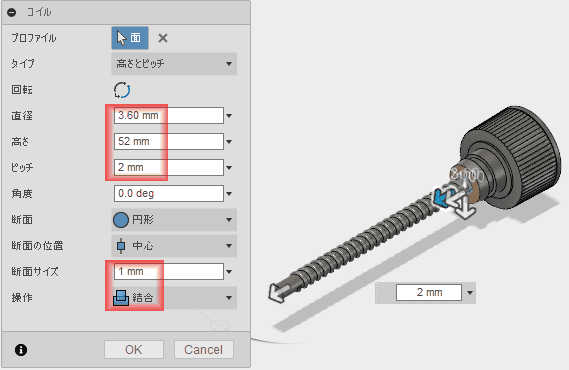The width and height of the screenshot is (569, 370).
Task: Click the 角度 input field showing 0.0 deg
Action: 169,193
